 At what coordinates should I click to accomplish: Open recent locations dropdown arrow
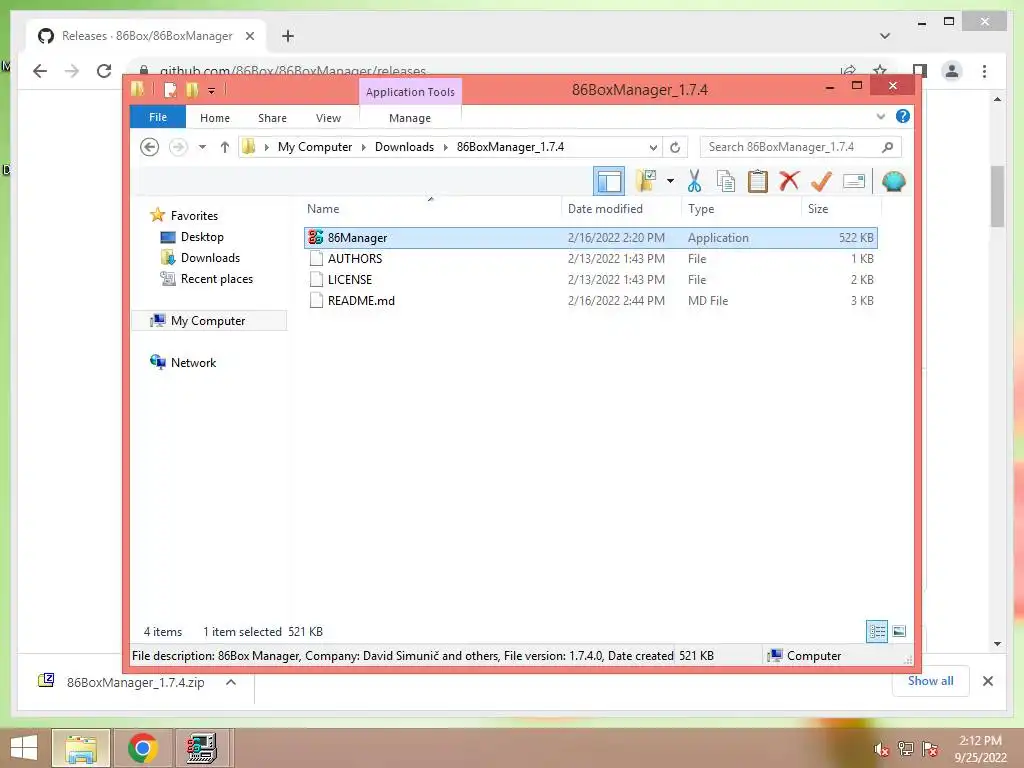[x=202, y=147]
